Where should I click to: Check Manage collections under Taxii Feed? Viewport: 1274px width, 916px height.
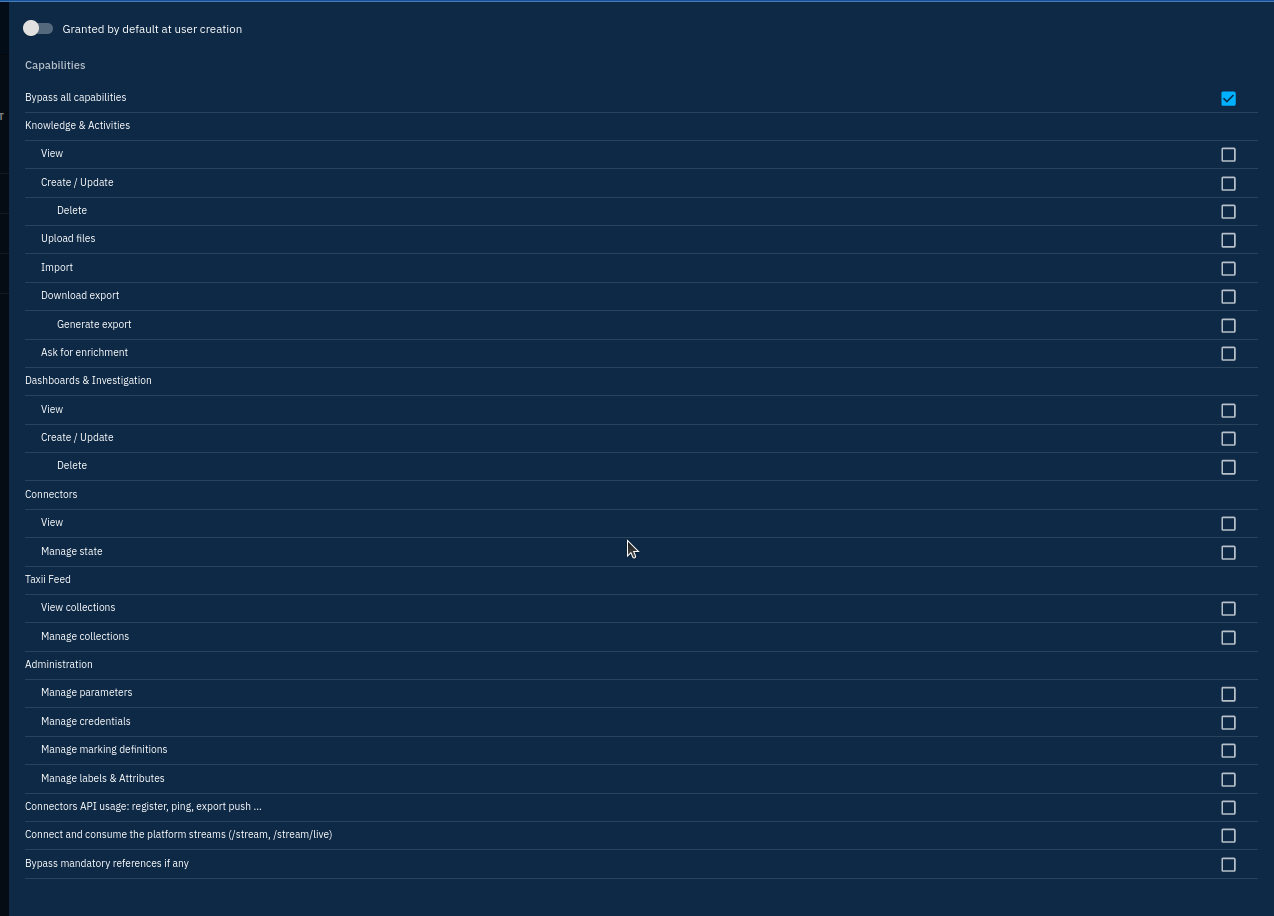click(x=1228, y=637)
